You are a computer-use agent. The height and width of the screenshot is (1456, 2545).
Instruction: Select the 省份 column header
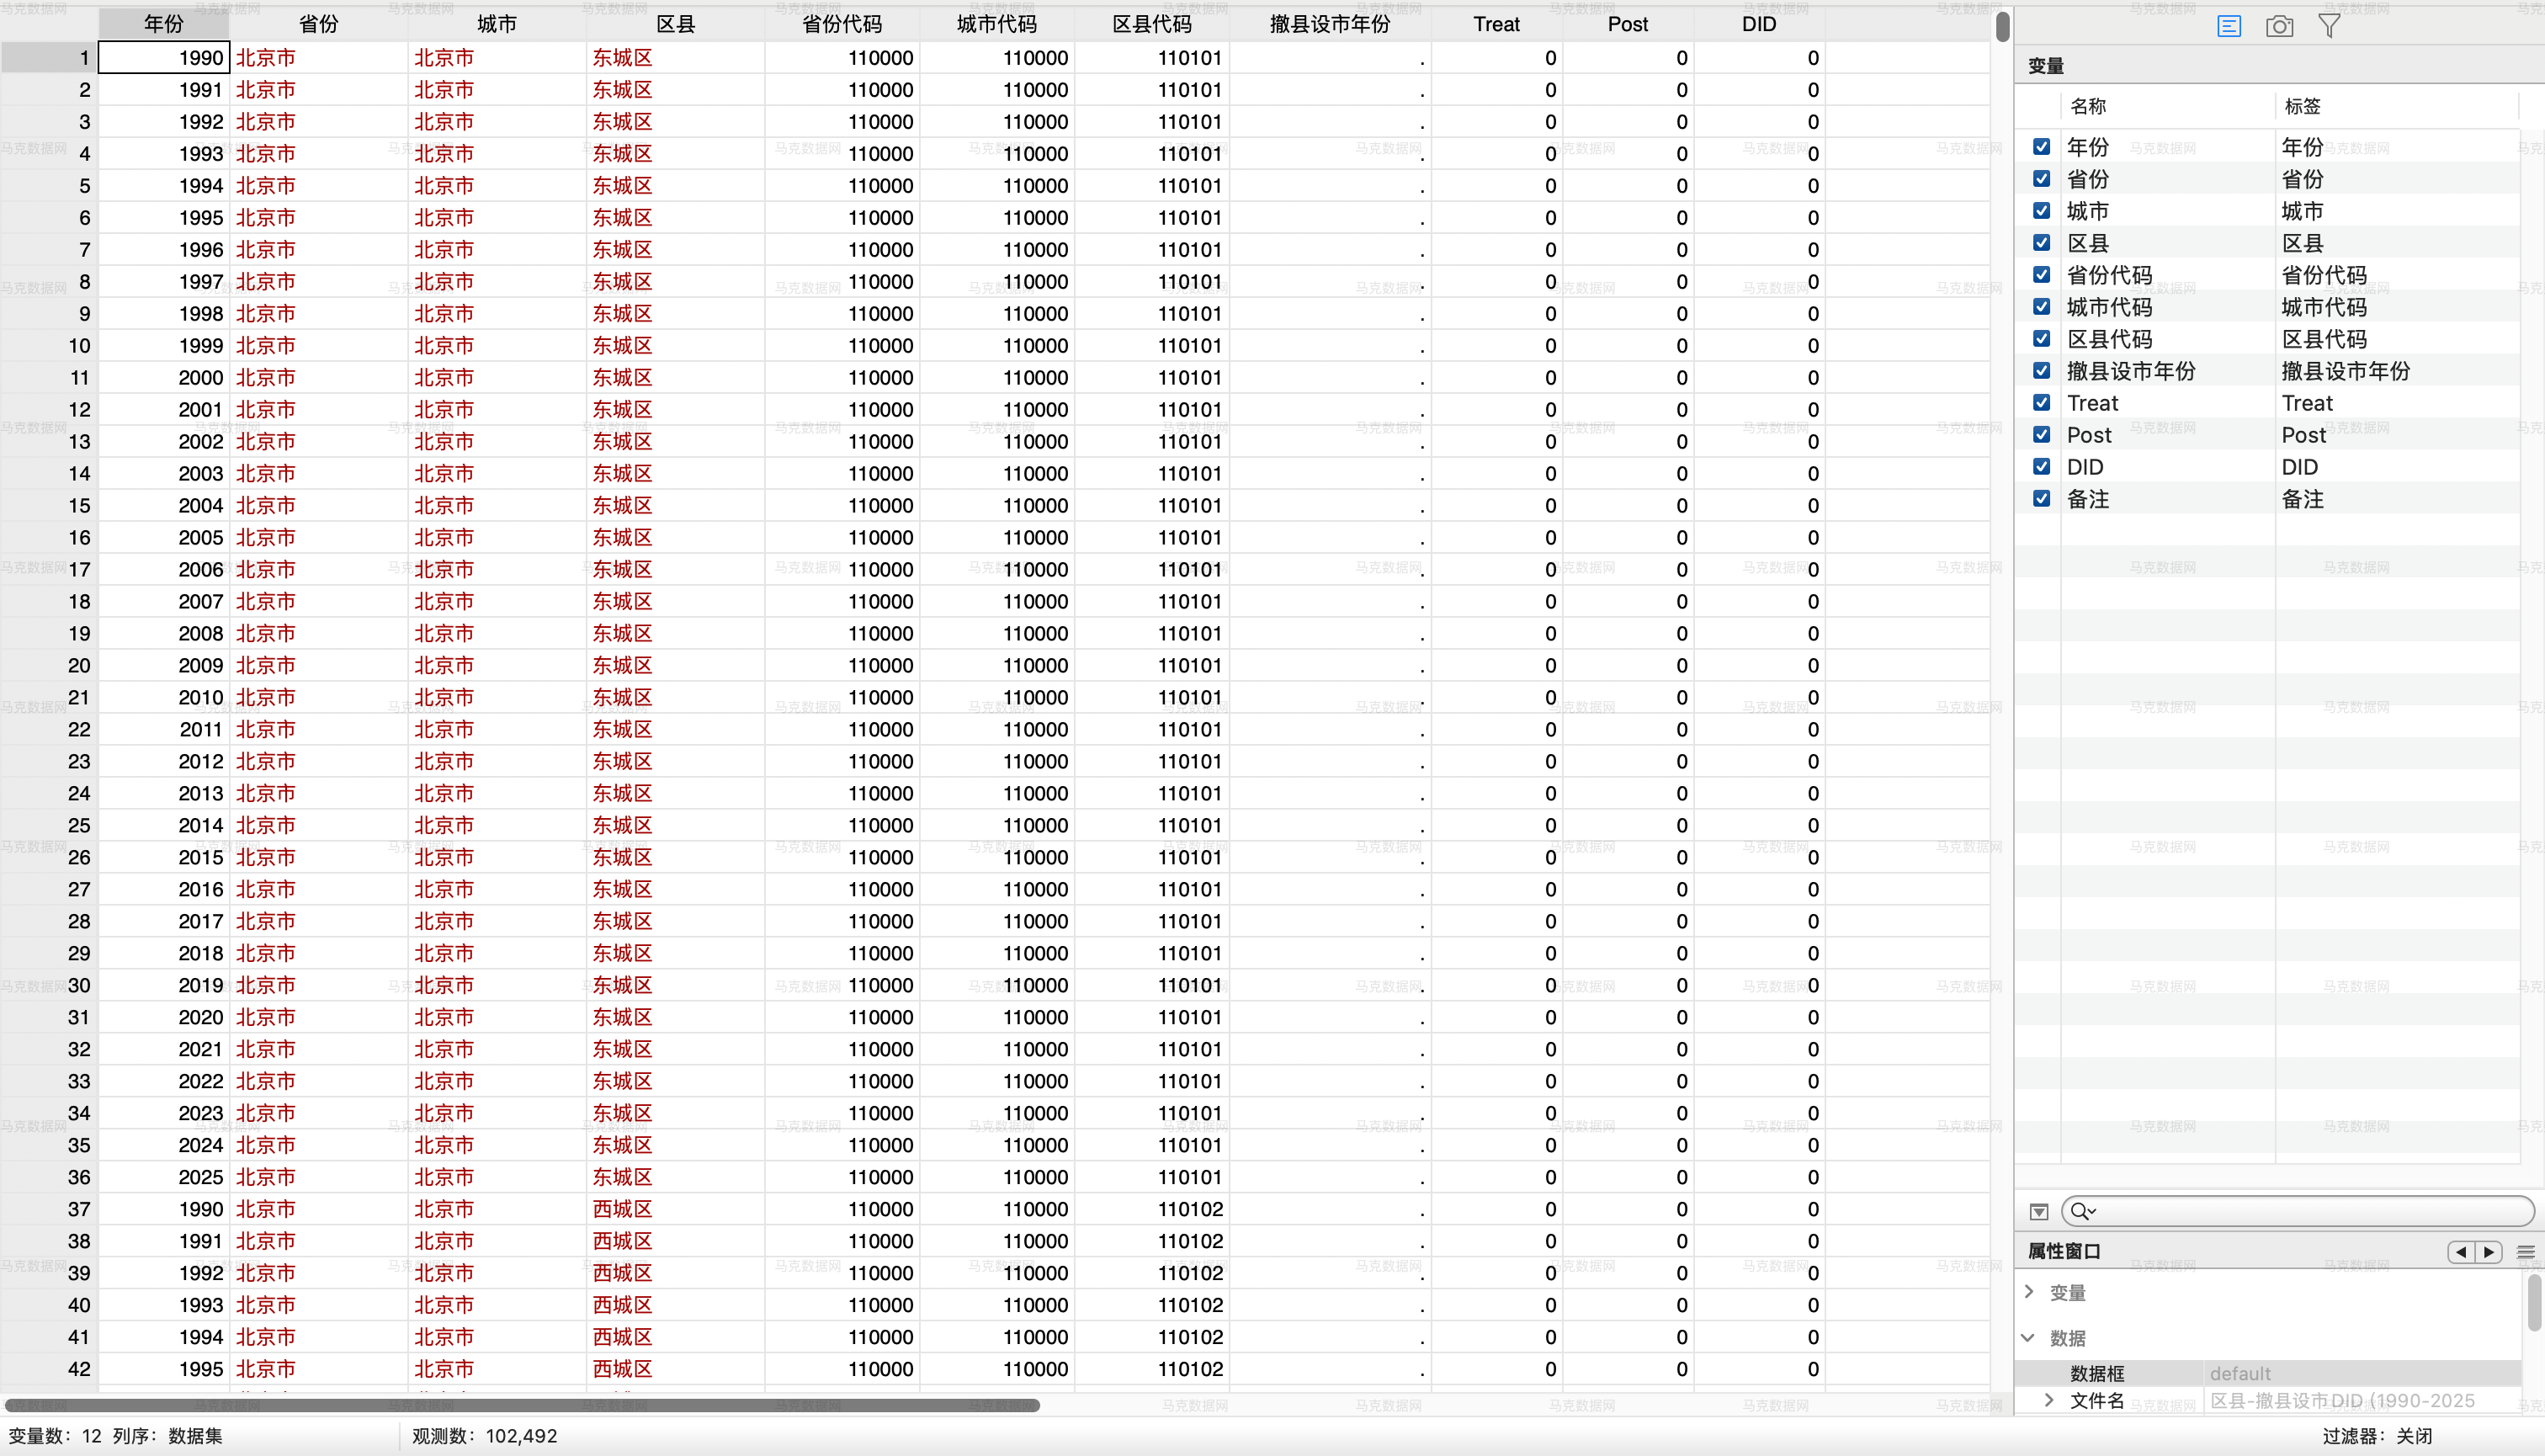click(x=319, y=24)
